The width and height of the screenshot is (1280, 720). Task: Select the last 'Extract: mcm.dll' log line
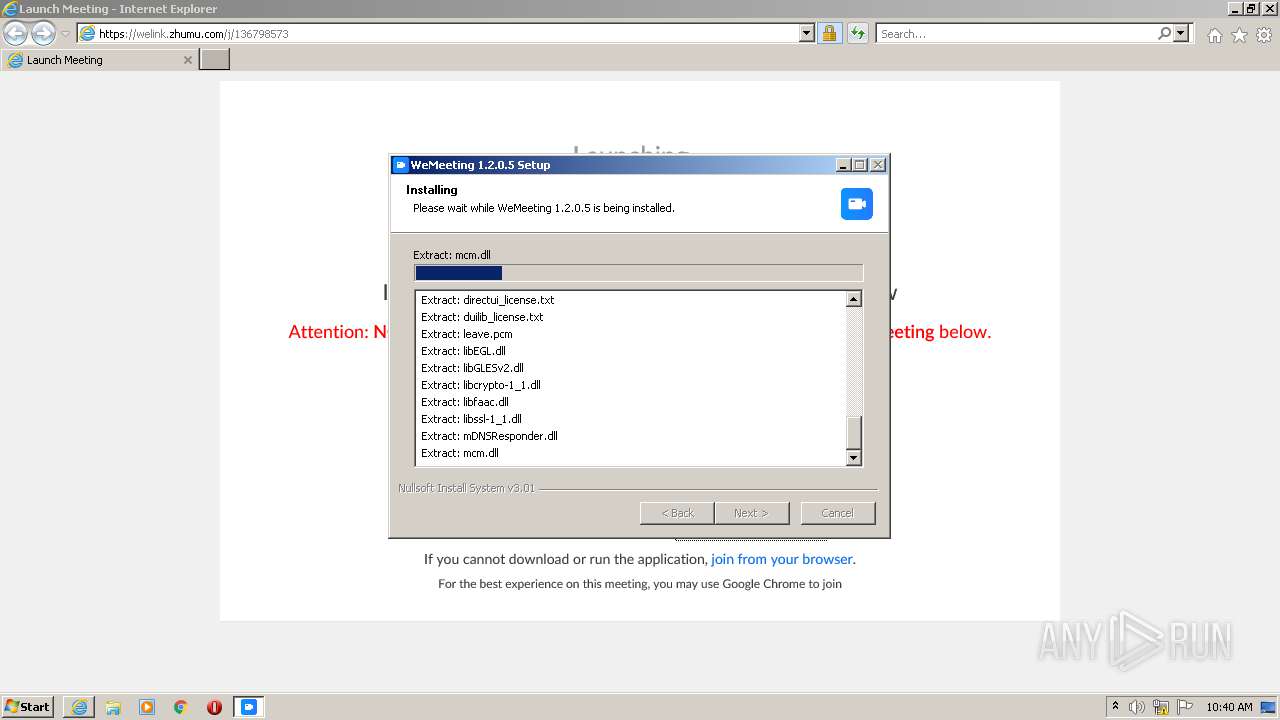(459, 453)
